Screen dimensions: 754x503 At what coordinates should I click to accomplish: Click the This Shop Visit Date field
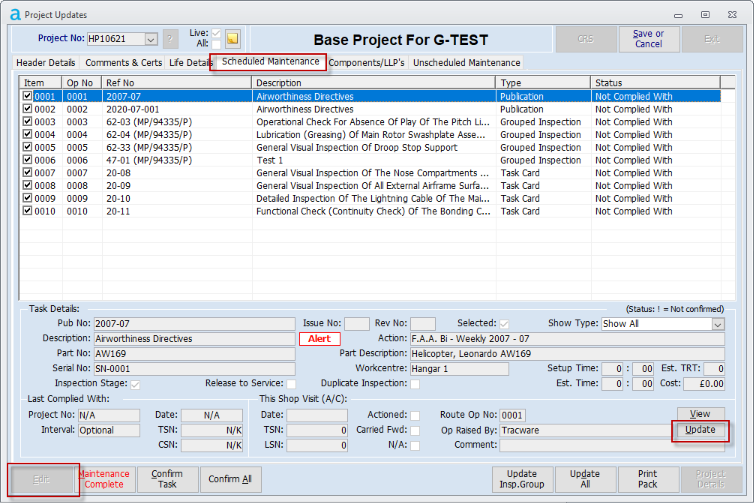(317, 415)
